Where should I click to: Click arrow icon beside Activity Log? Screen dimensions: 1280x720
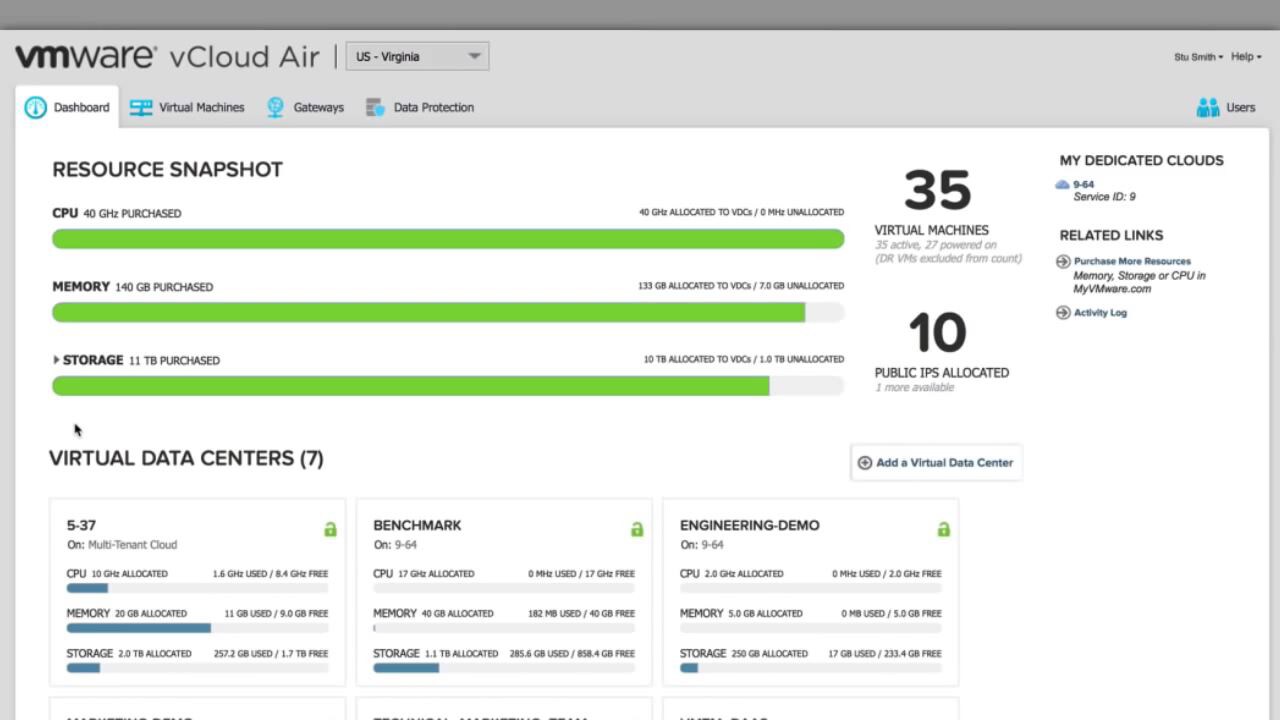tap(1063, 312)
